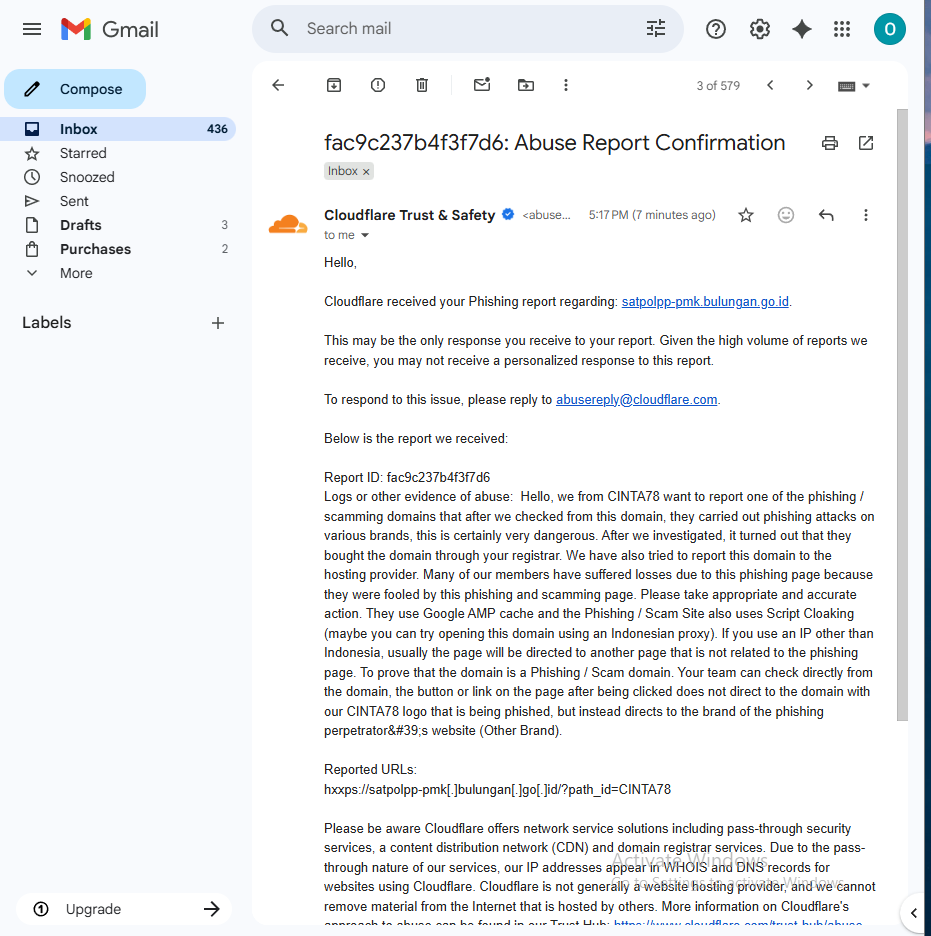This screenshot has width=931, height=936.
Task: Click the abusereply@cloudflare.com link
Action: (x=636, y=399)
